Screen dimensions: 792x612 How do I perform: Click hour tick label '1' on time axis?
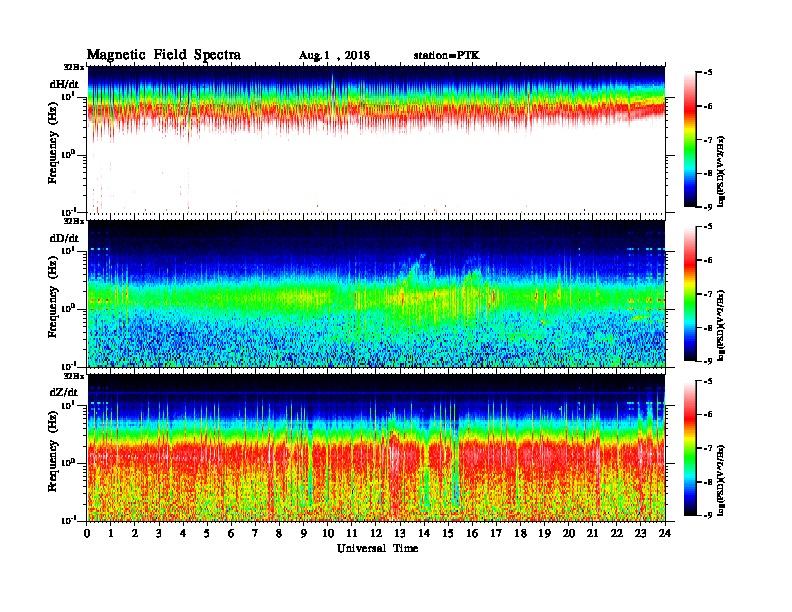[x=111, y=533]
